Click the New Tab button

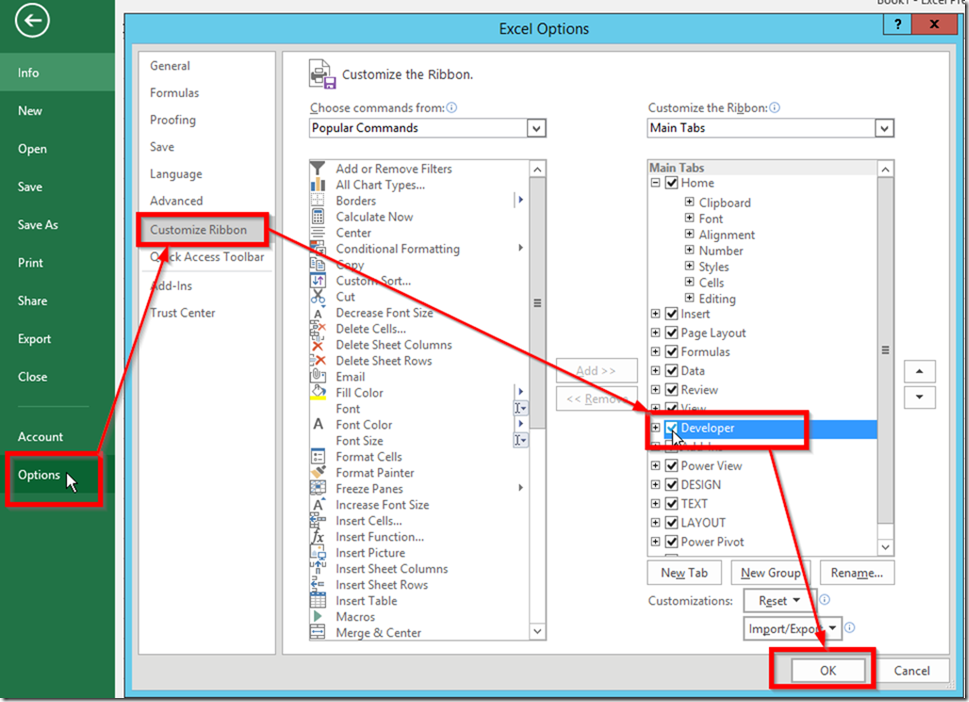(684, 573)
